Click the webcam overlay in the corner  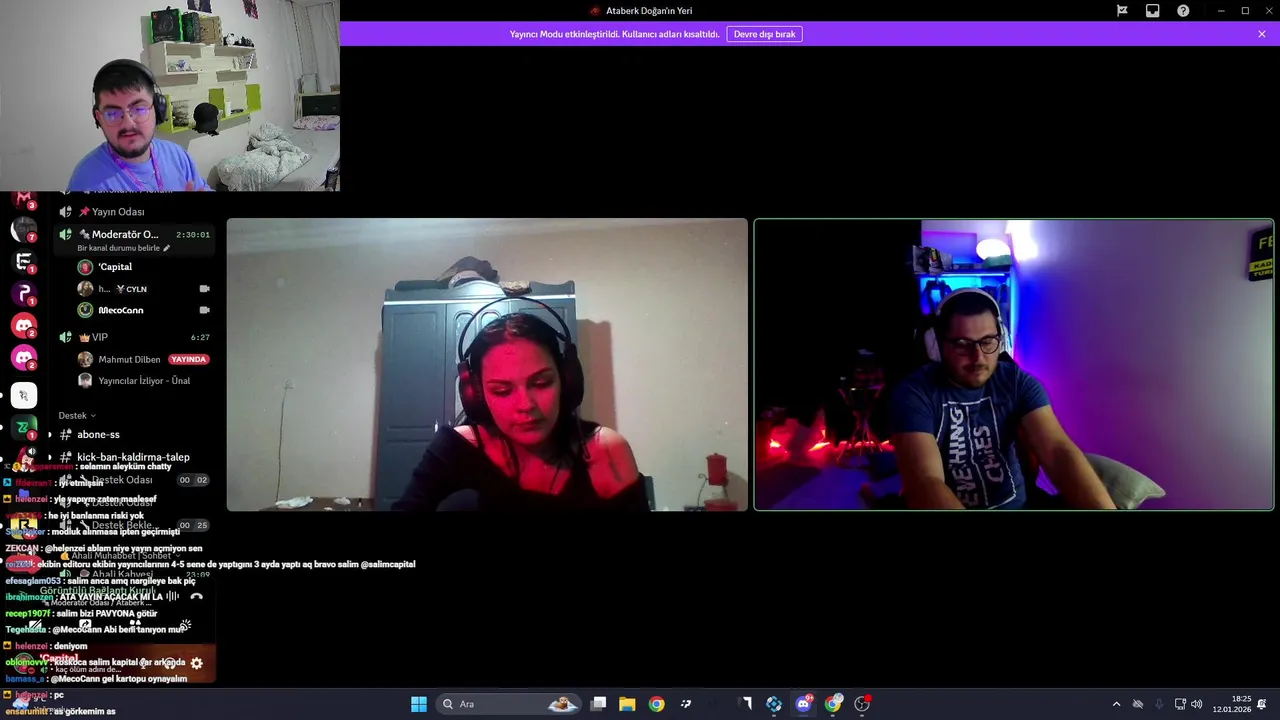pyautogui.click(x=170, y=95)
